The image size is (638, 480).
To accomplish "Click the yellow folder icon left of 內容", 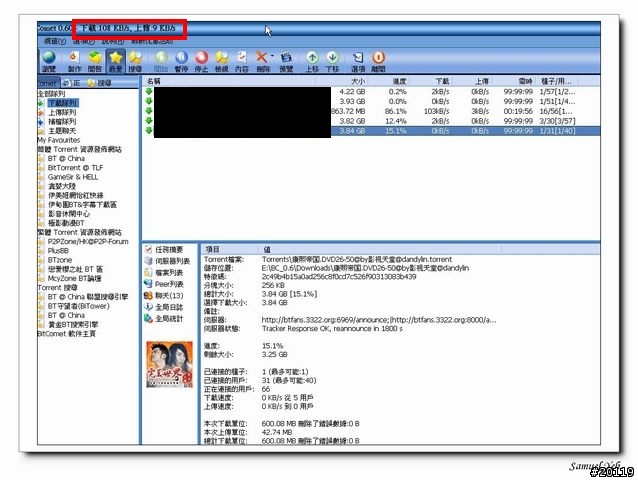I will pos(221,61).
